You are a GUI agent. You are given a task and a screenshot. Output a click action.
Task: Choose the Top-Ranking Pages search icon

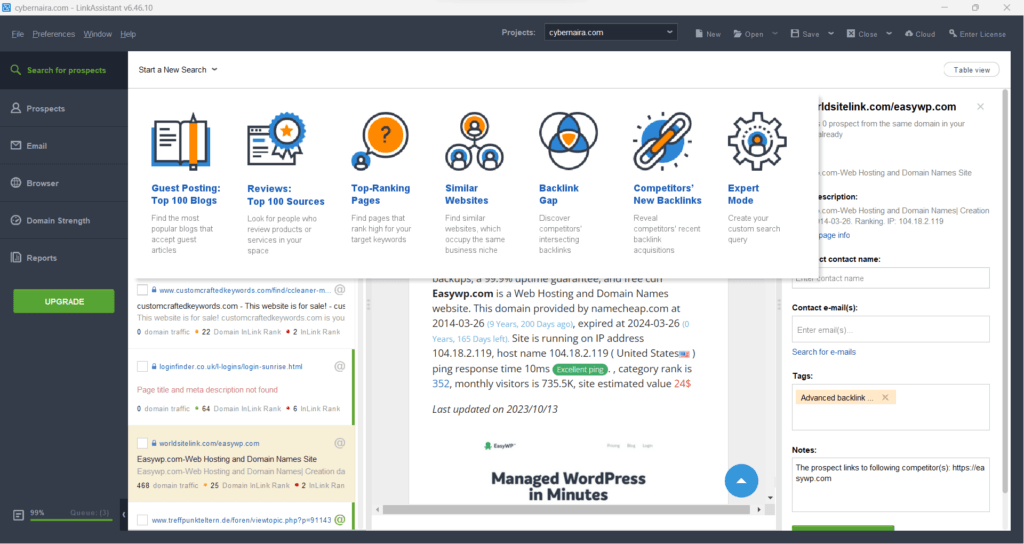click(379, 141)
